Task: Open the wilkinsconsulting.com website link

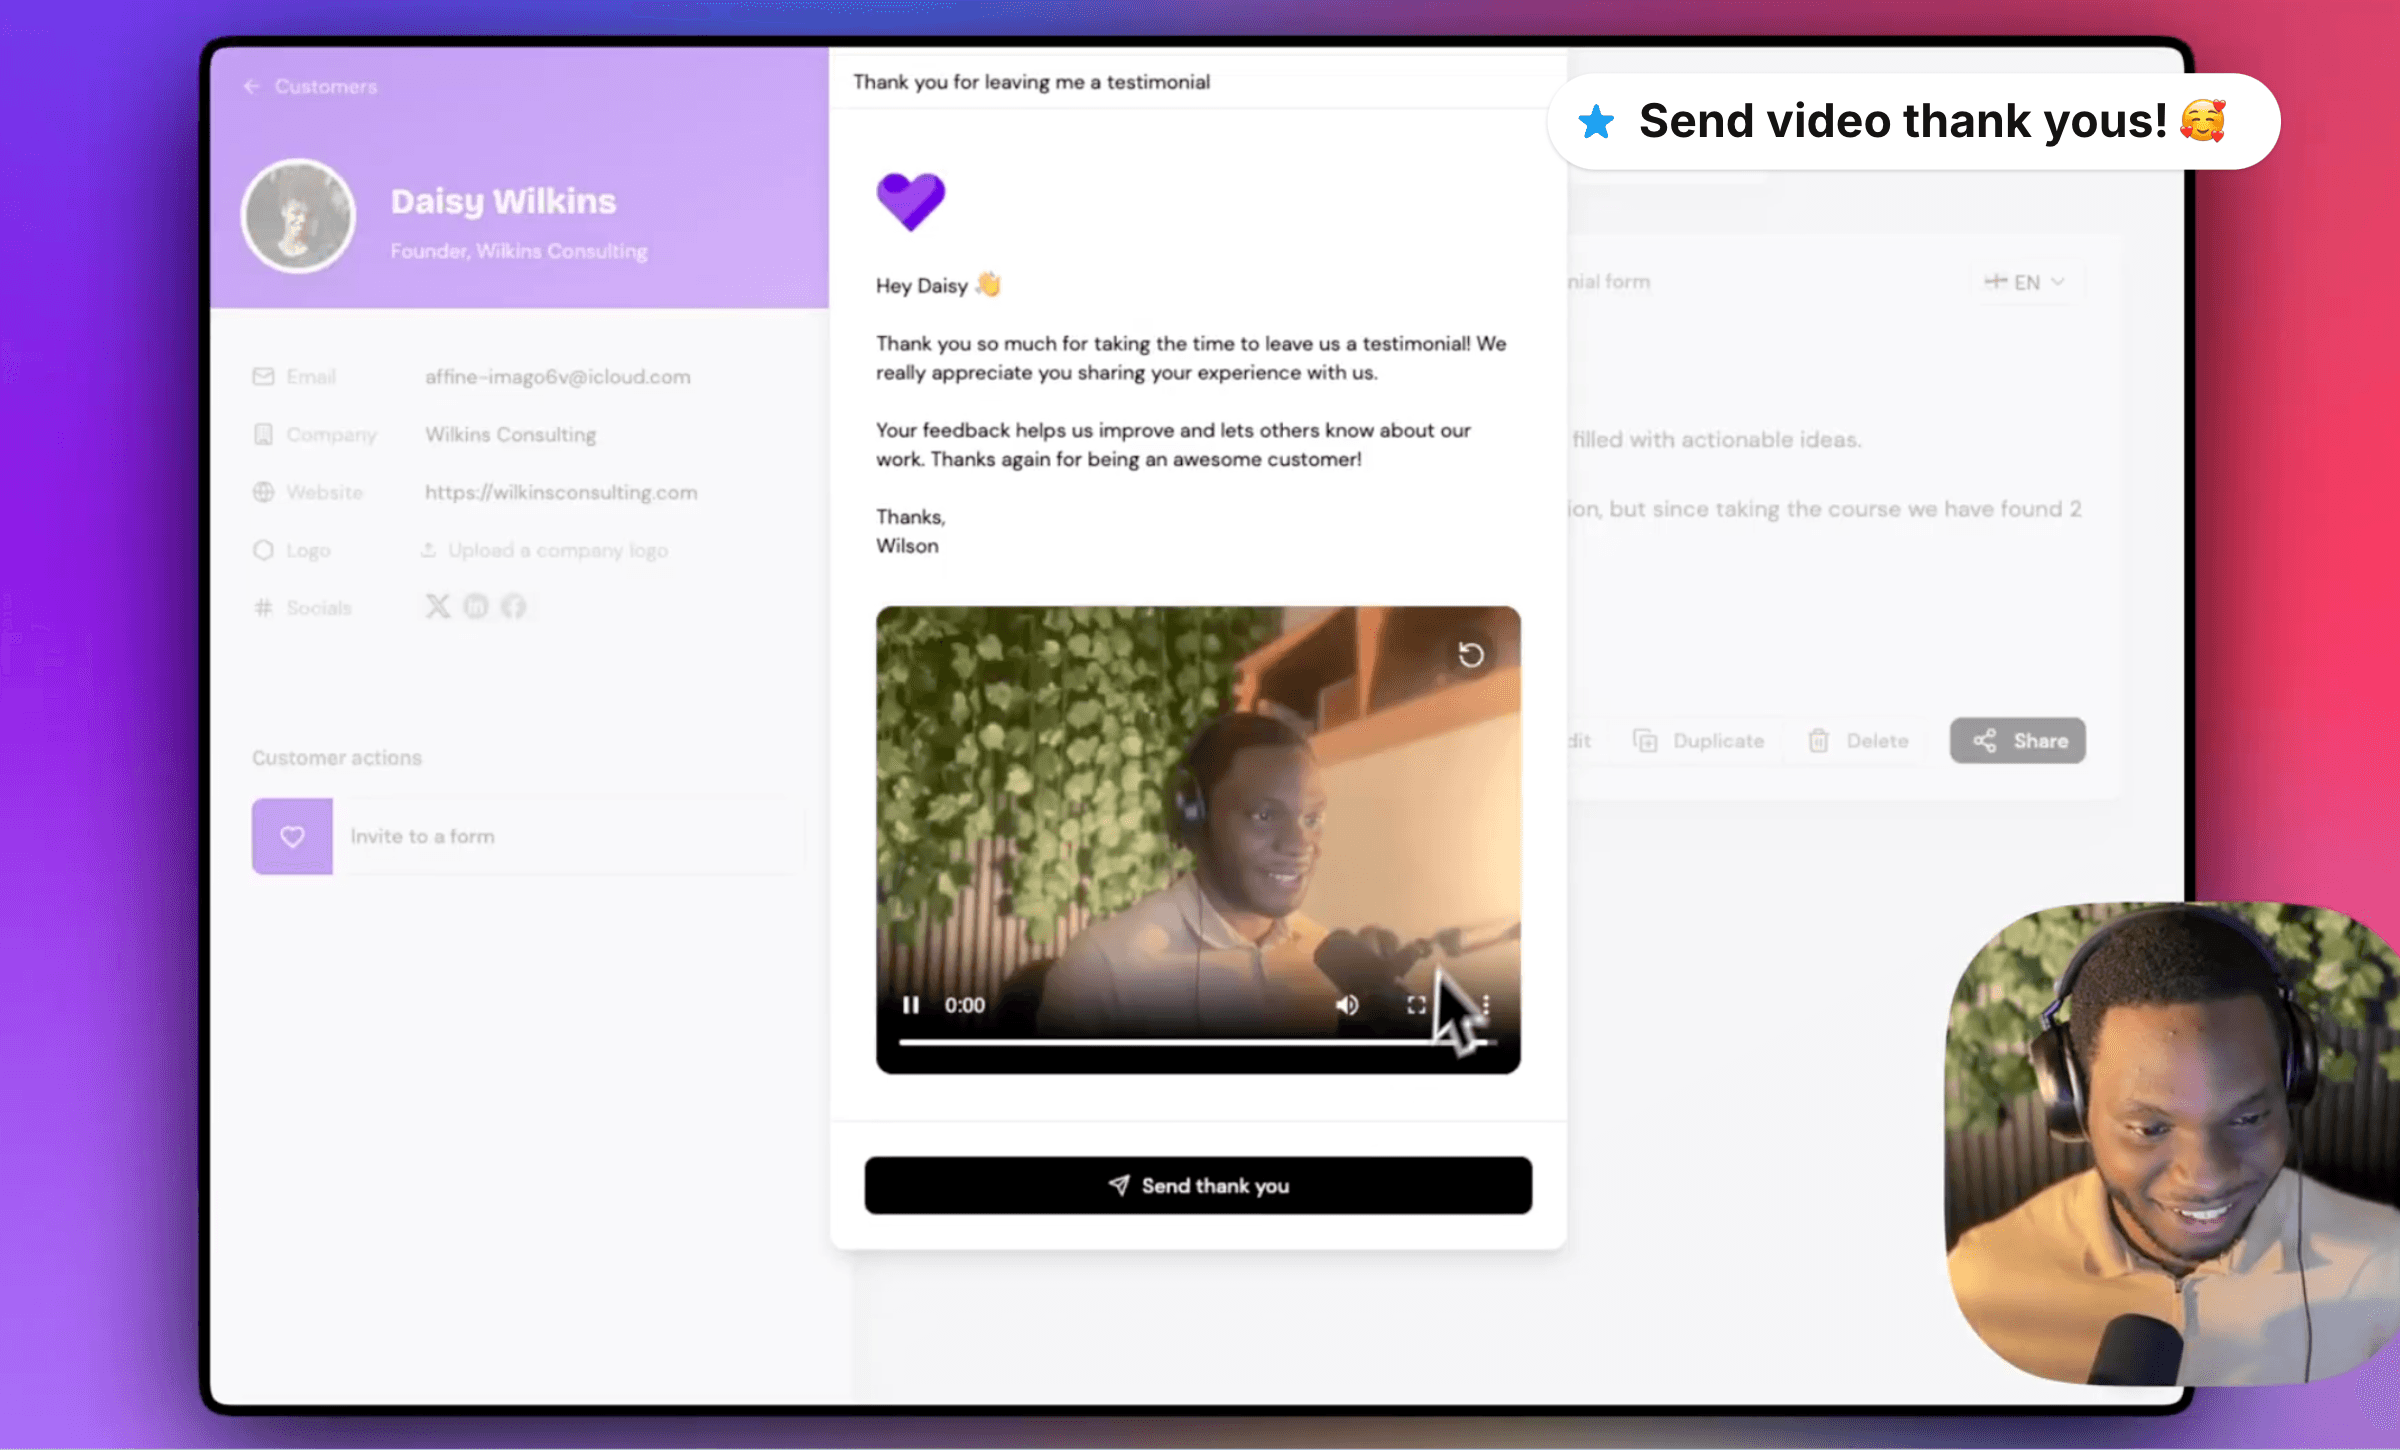Action: 561,492
